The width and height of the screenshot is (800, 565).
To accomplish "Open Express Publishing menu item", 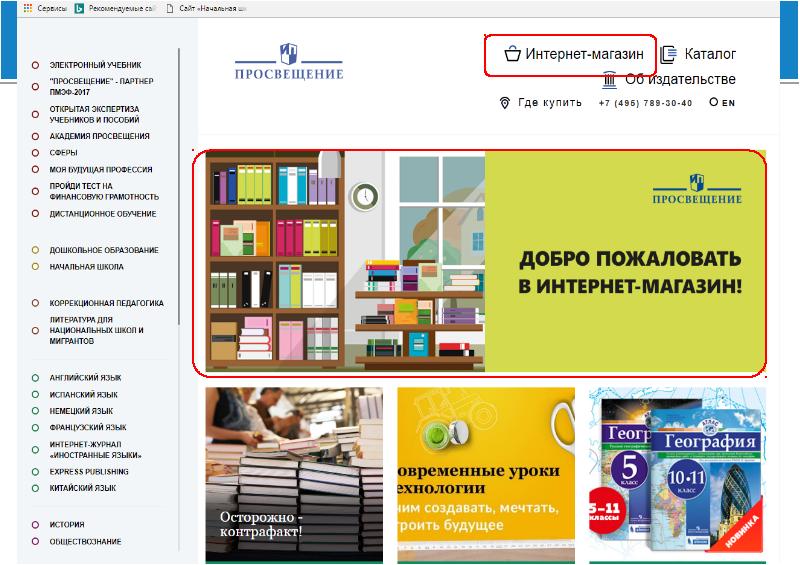I will pos(89,472).
